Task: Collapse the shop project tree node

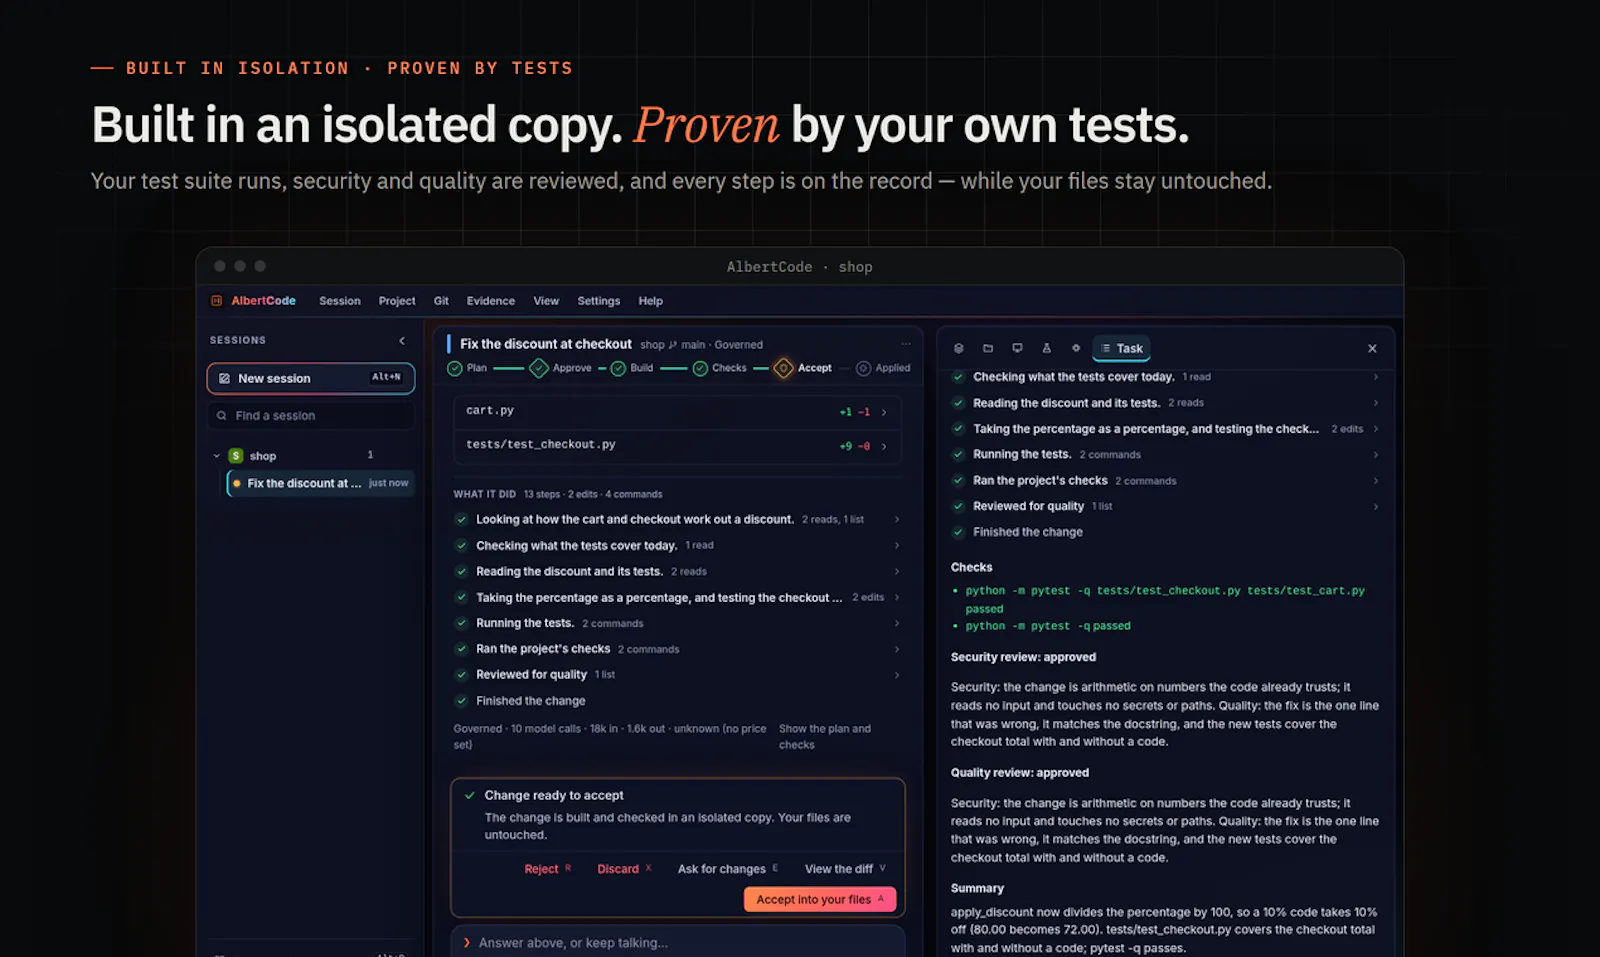Action: point(216,456)
